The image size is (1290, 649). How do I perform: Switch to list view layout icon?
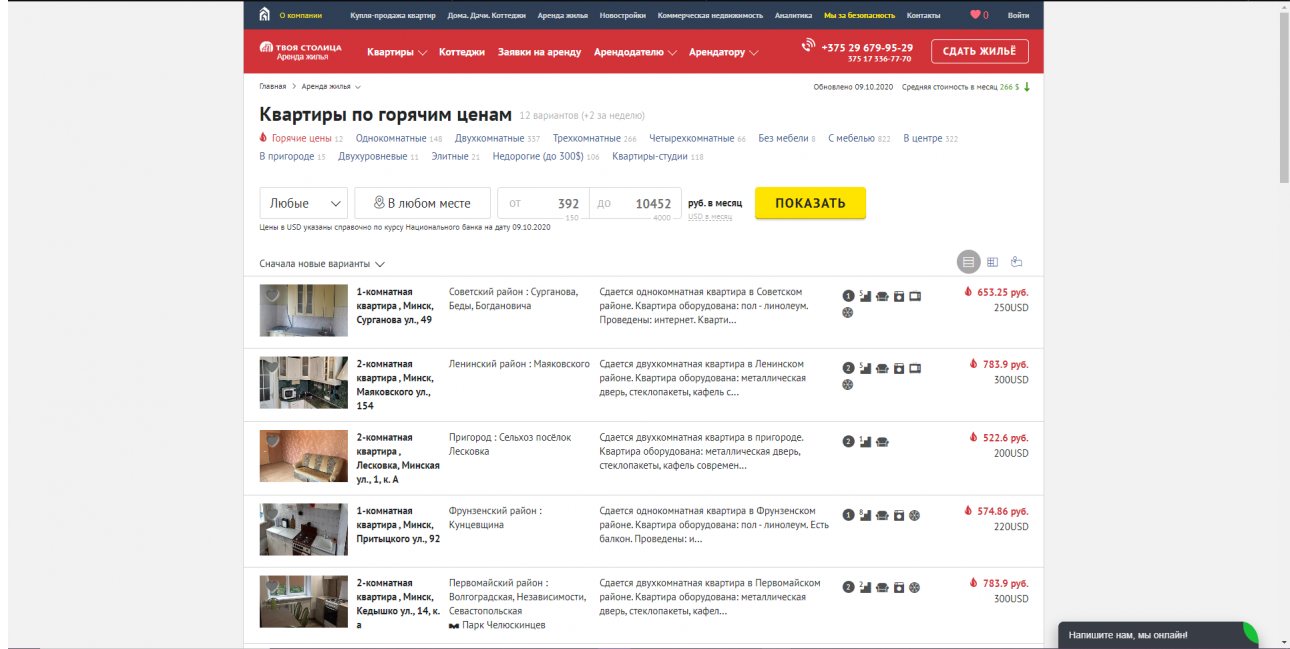click(967, 262)
